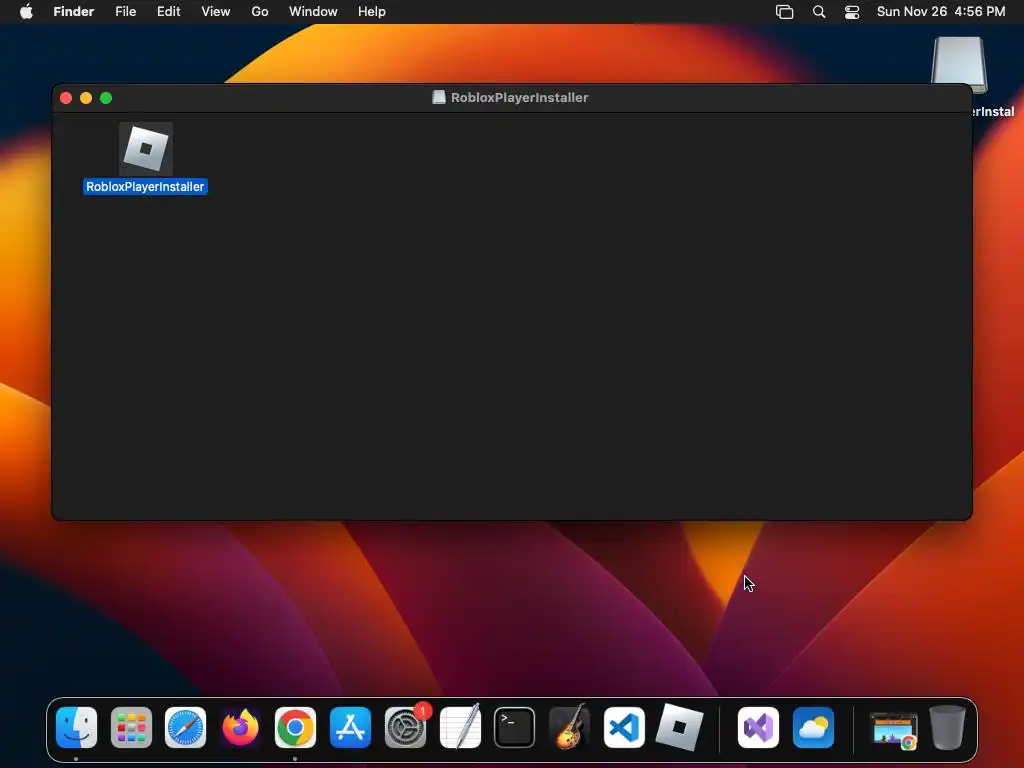
Task: Open Terminal from the Dock
Action: [515, 728]
